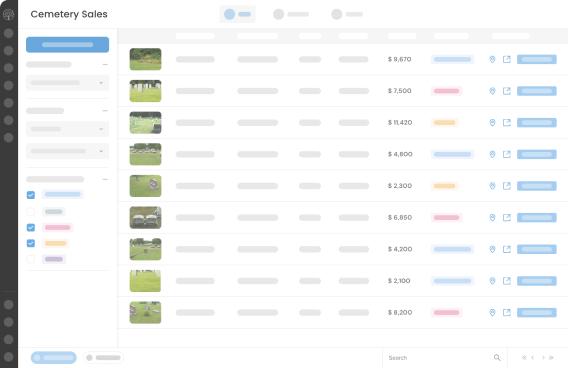Collapse the filter section containing two dropdowns

[105, 110]
